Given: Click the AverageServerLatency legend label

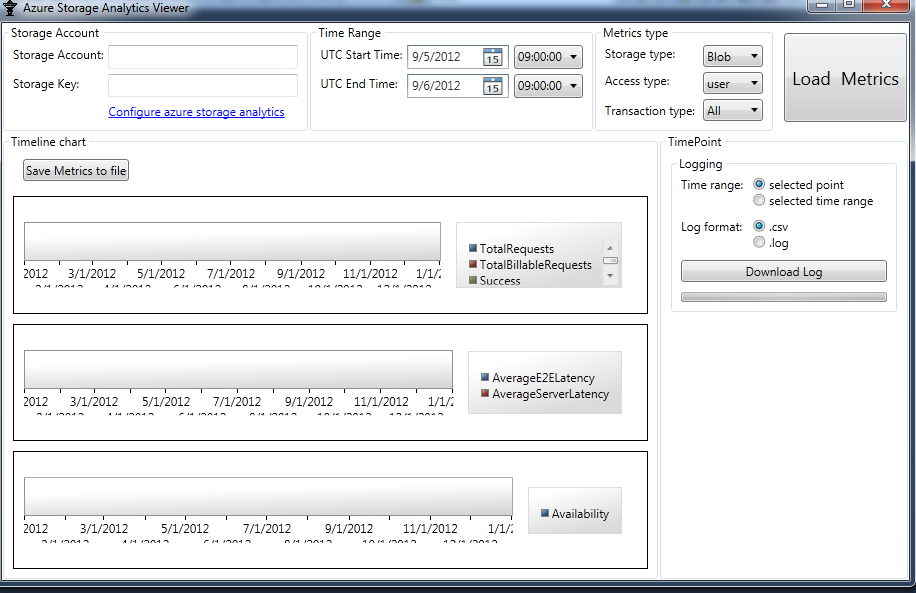Looking at the screenshot, I should pyautogui.click(x=550, y=394).
